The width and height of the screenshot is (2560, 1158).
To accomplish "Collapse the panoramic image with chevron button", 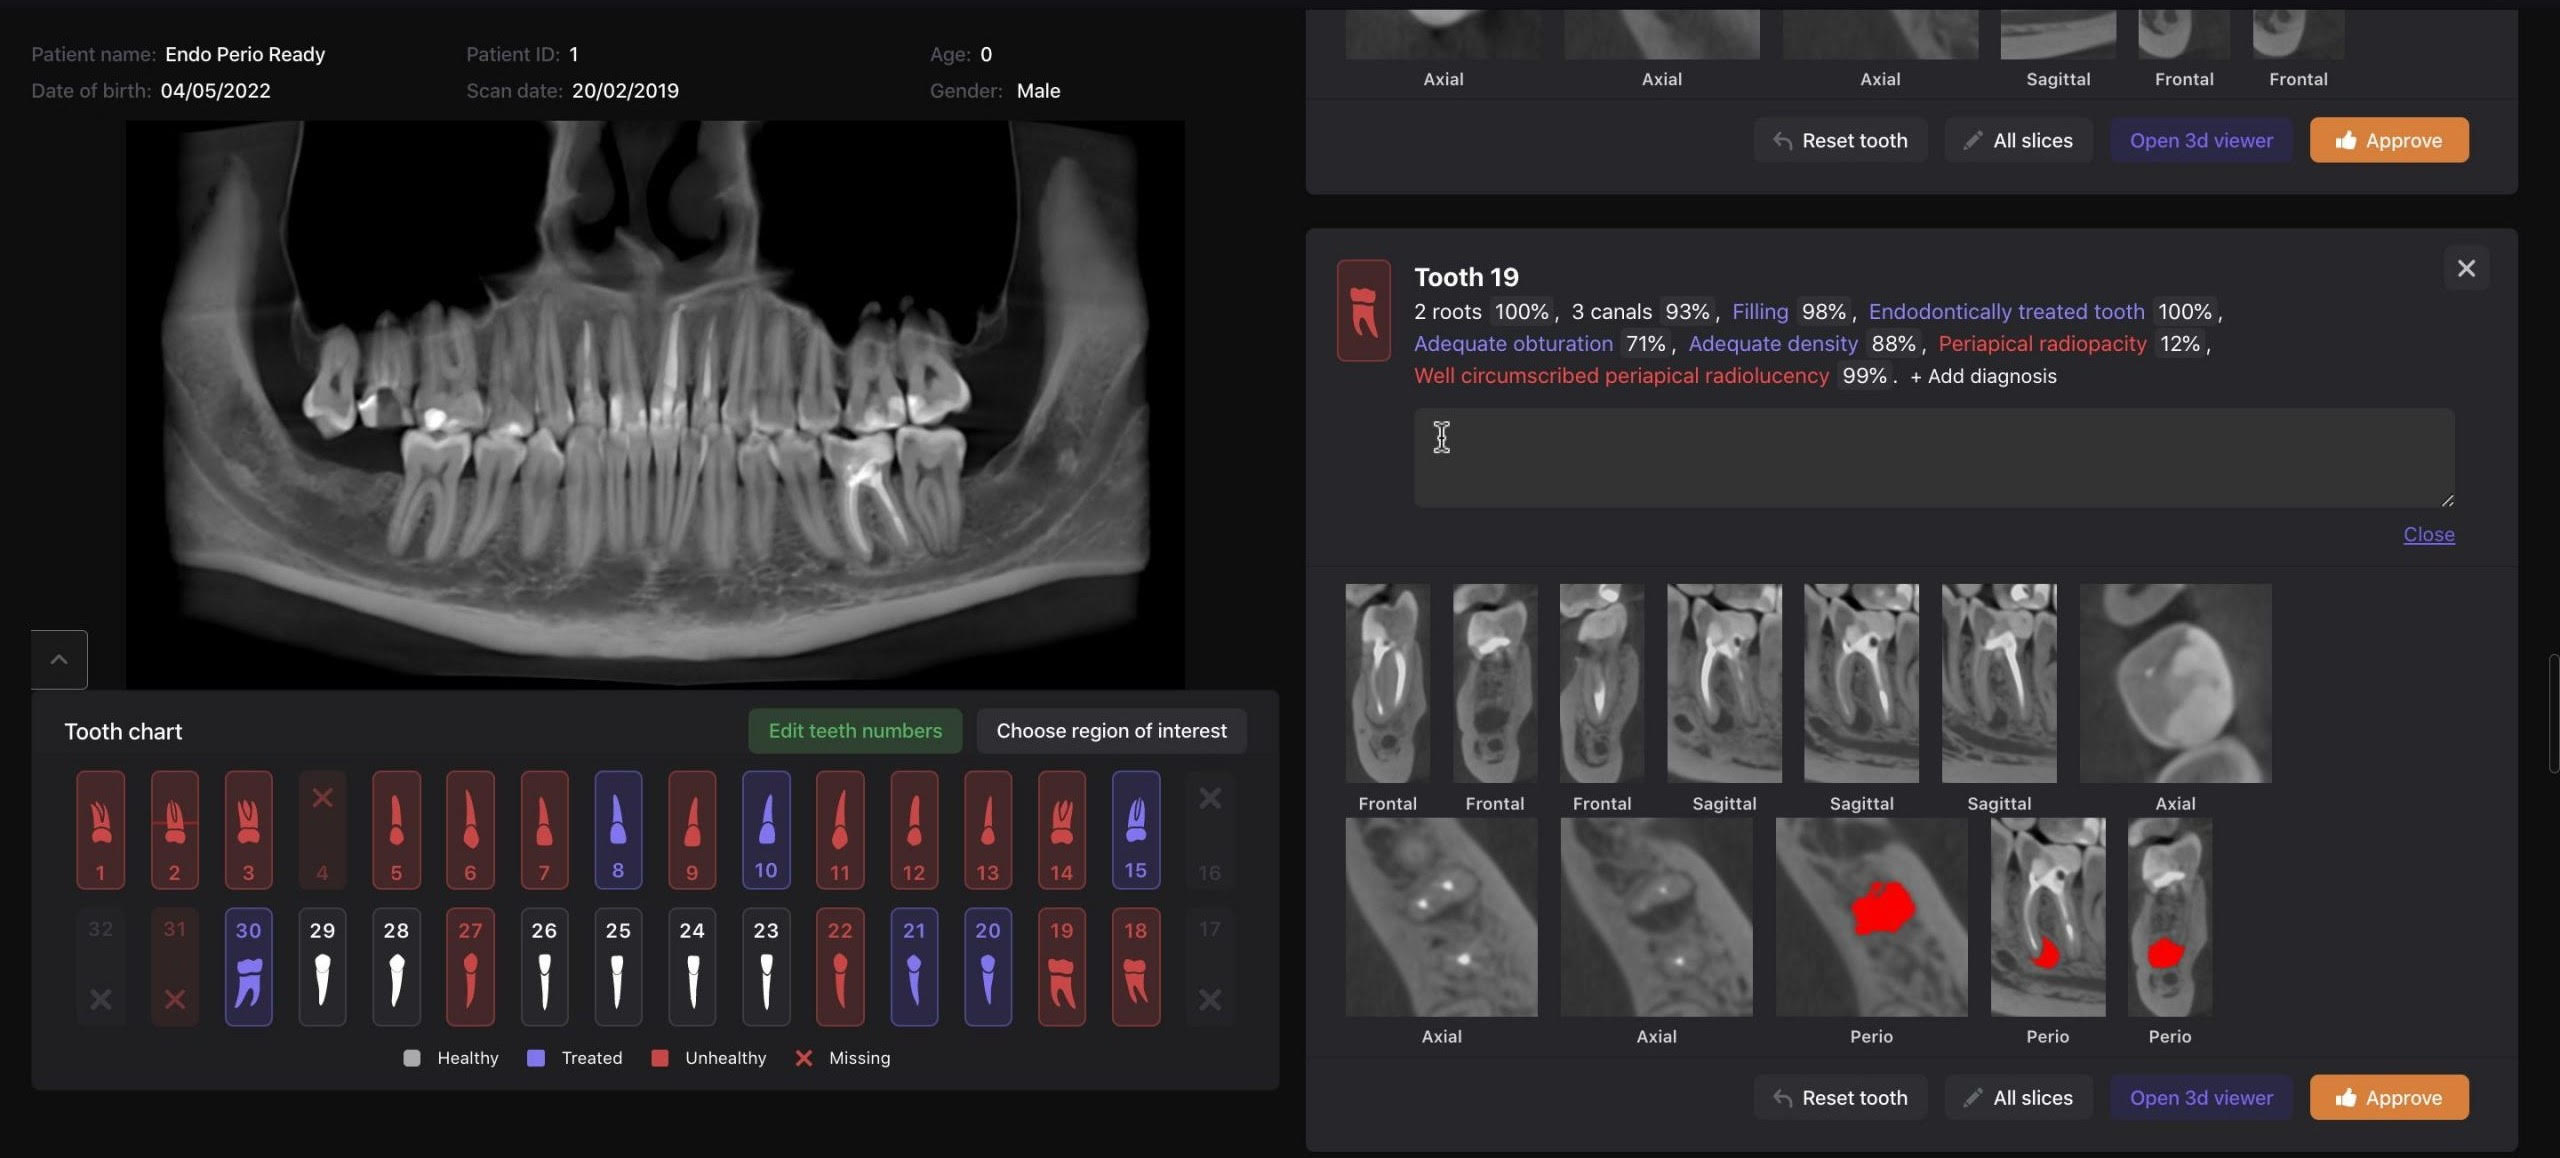I will [59, 660].
